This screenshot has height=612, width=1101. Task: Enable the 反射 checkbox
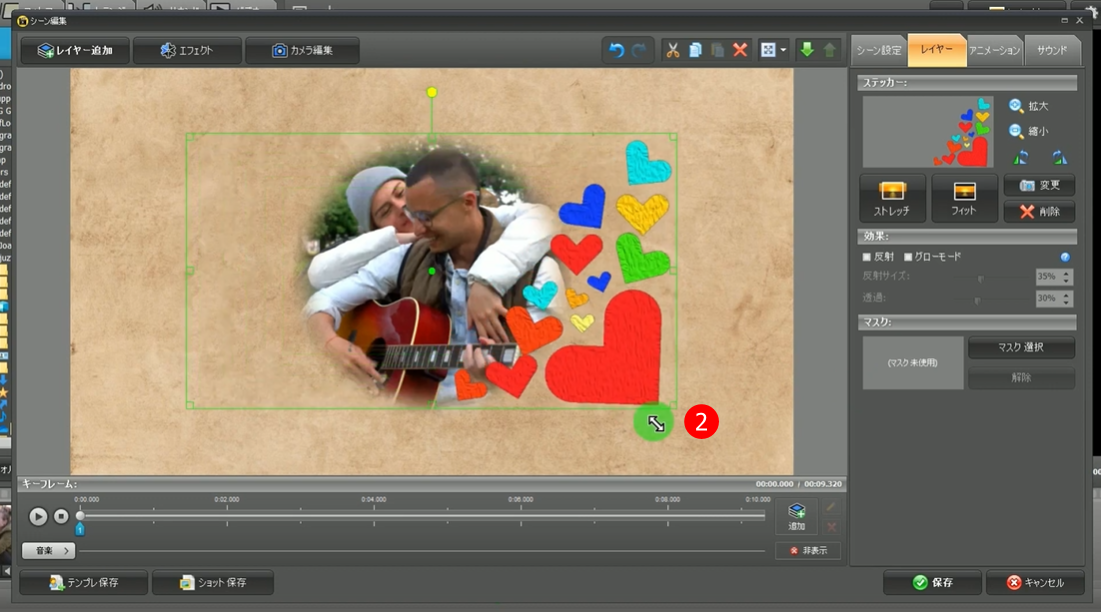pos(867,257)
